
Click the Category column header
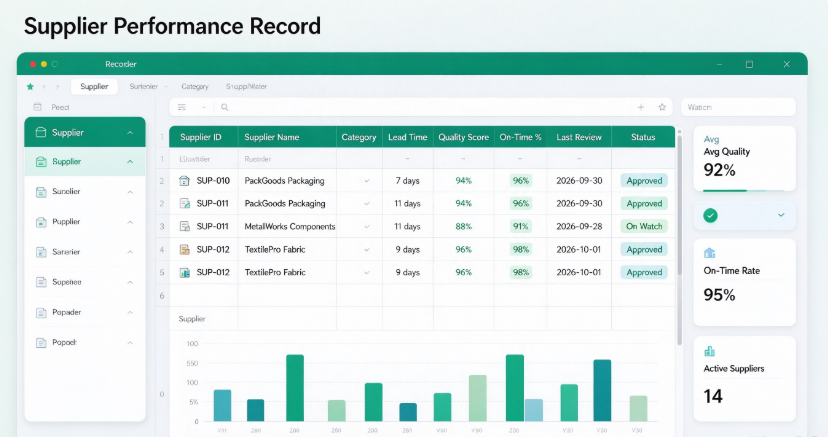click(x=359, y=137)
